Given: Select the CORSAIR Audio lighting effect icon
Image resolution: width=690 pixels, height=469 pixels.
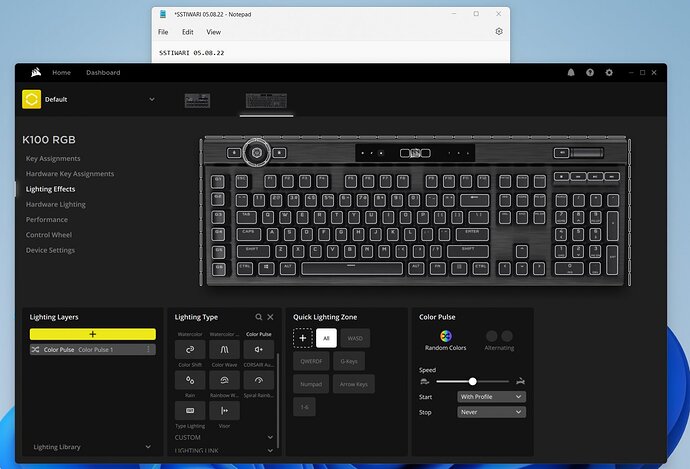Looking at the screenshot, I should [x=259, y=350].
